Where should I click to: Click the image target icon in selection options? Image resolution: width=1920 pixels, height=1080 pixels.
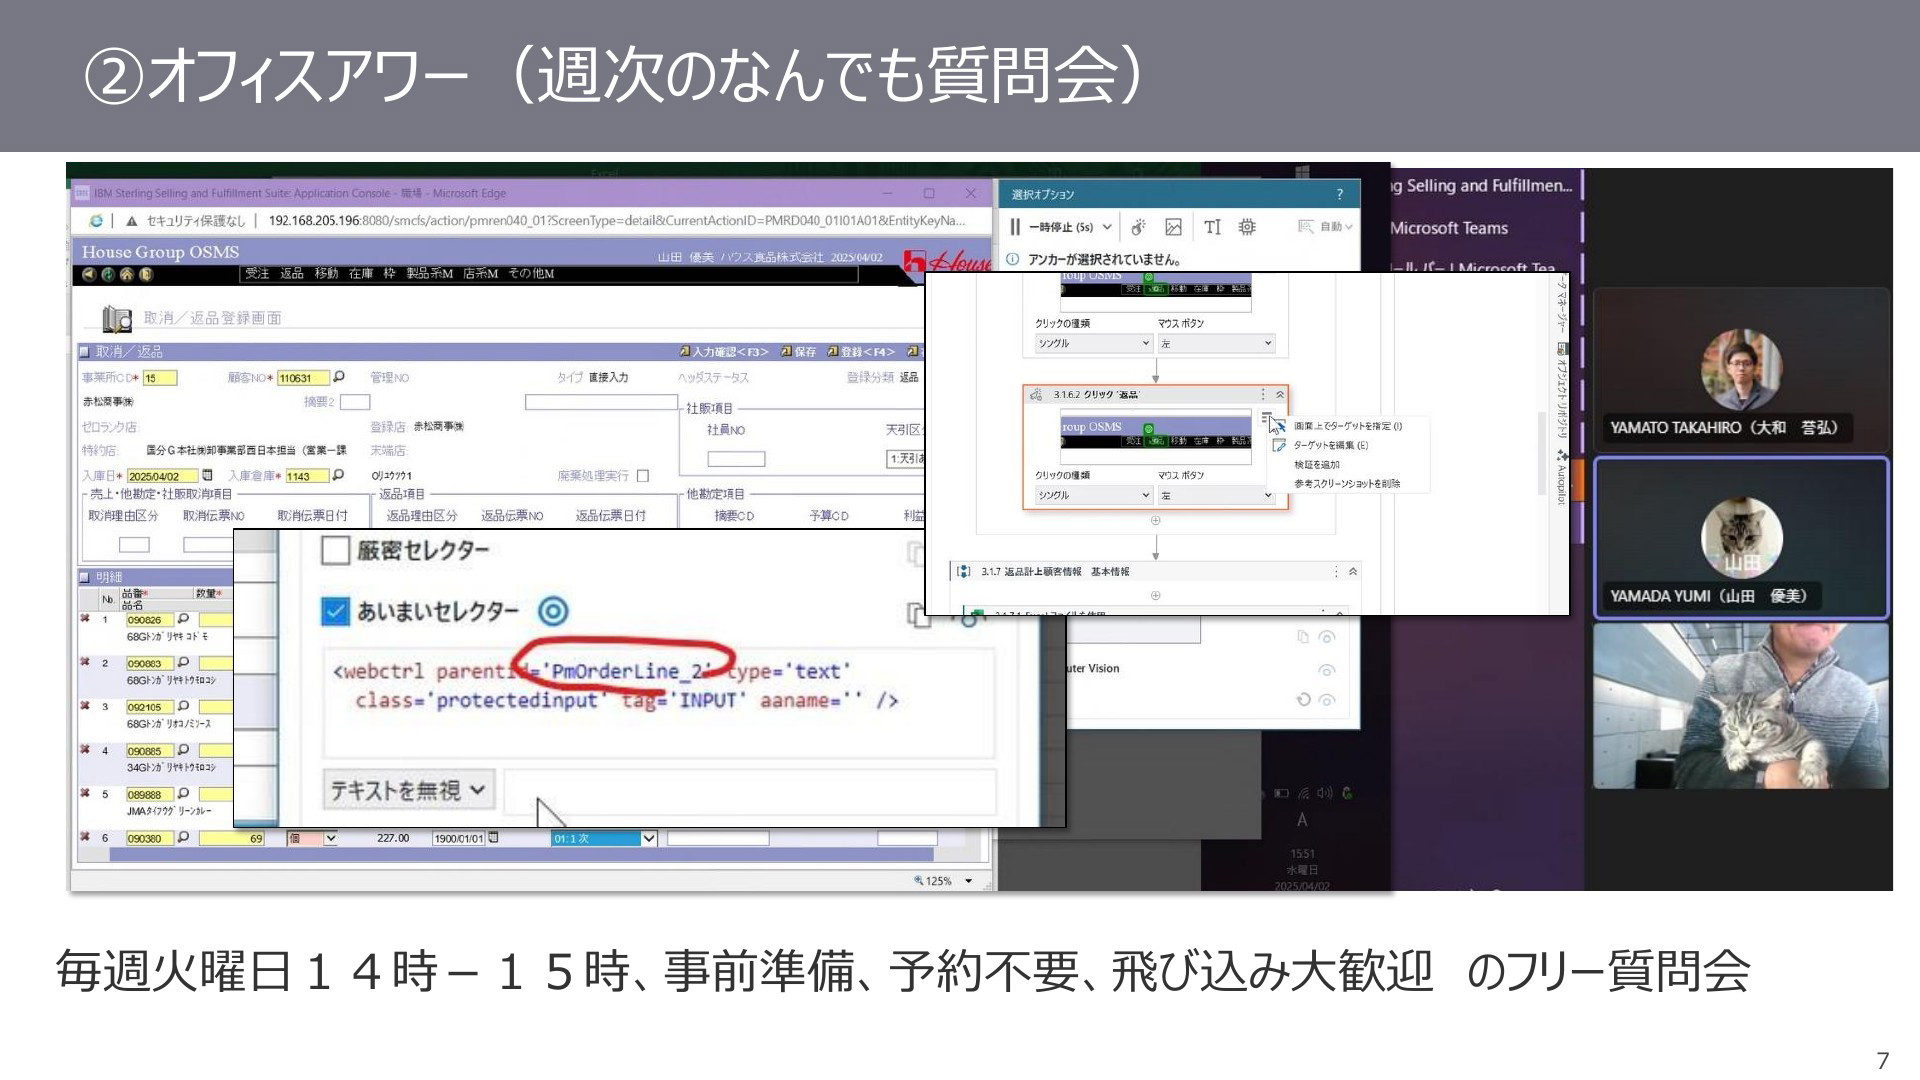coord(1174,227)
